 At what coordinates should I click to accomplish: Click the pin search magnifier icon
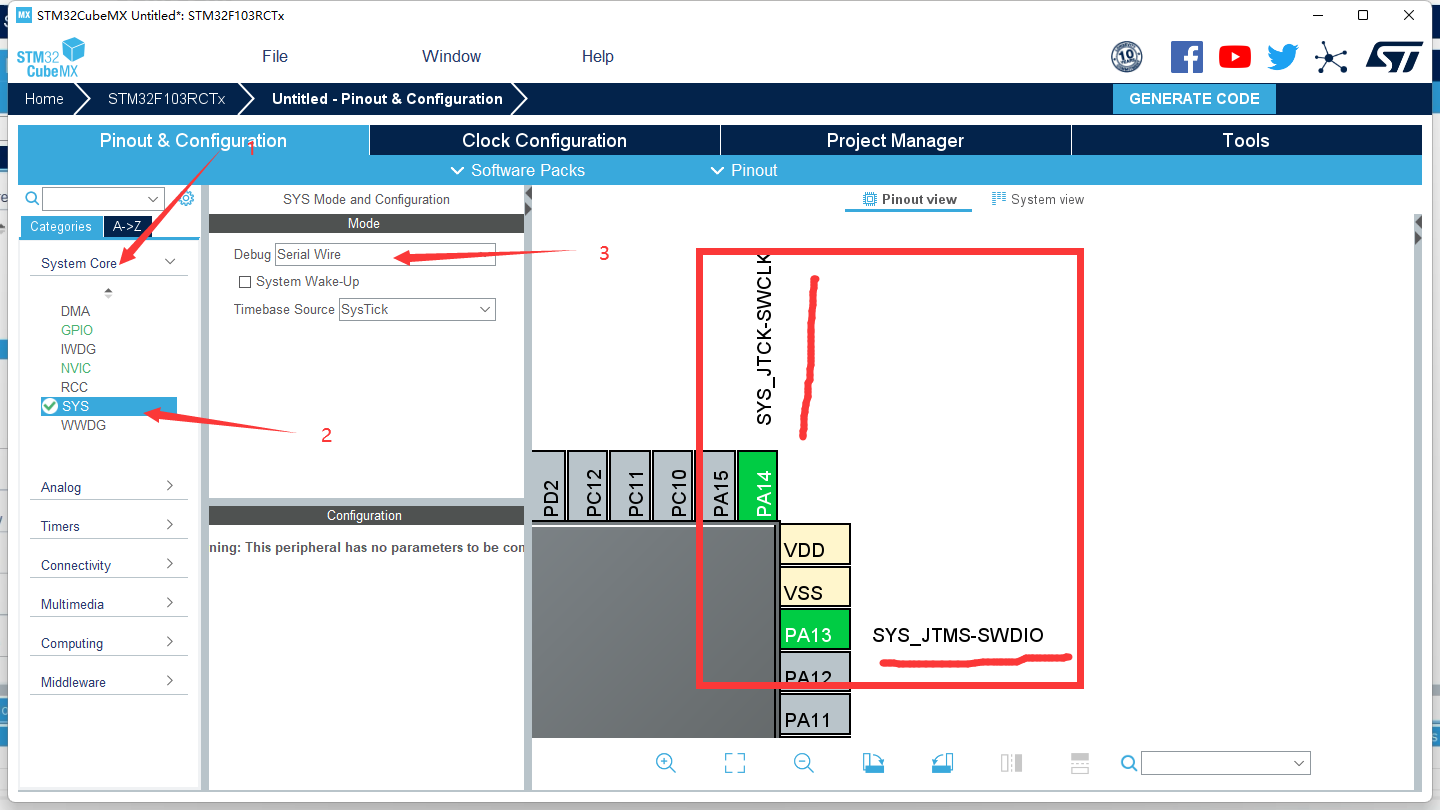[x=1129, y=763]
